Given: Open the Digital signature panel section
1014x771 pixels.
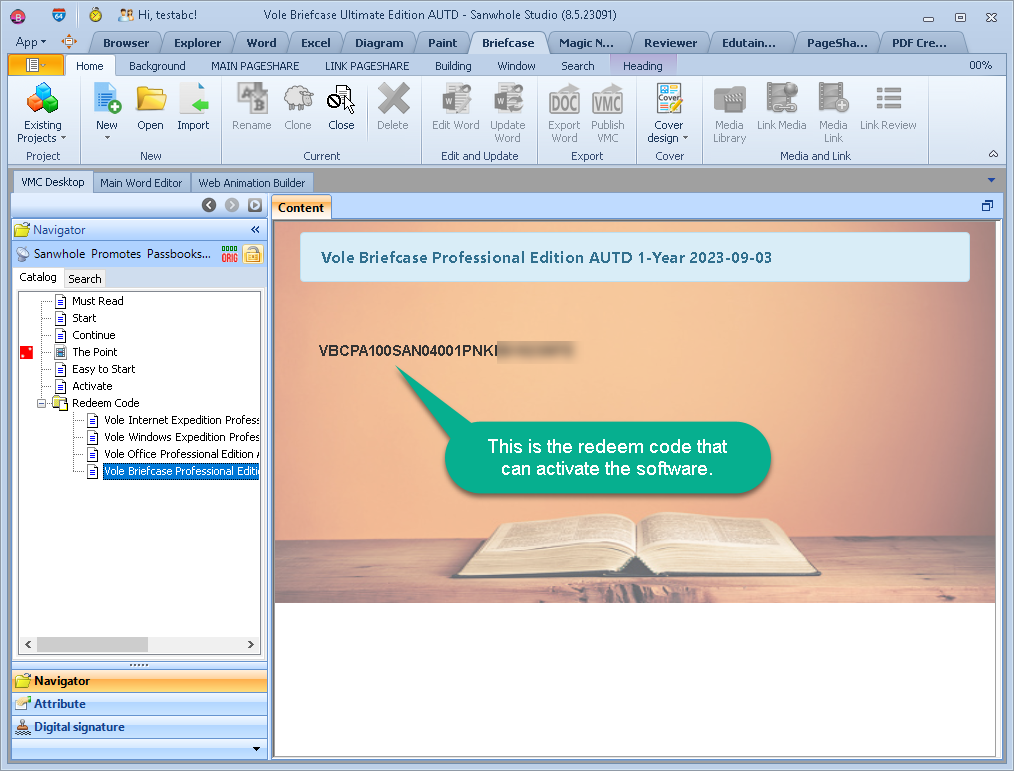Looking at the screenshot, I should (x=139, y=727).
